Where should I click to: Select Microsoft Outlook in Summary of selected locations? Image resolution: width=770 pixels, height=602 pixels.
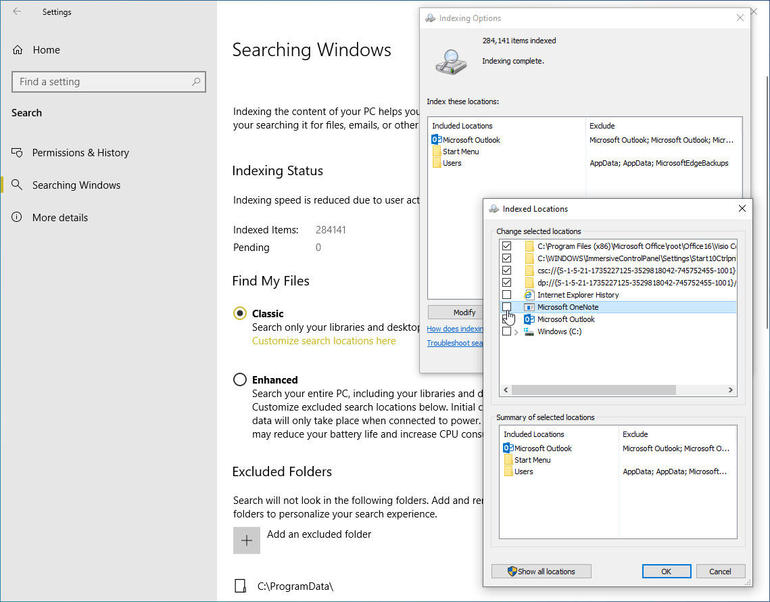point(538,448)
